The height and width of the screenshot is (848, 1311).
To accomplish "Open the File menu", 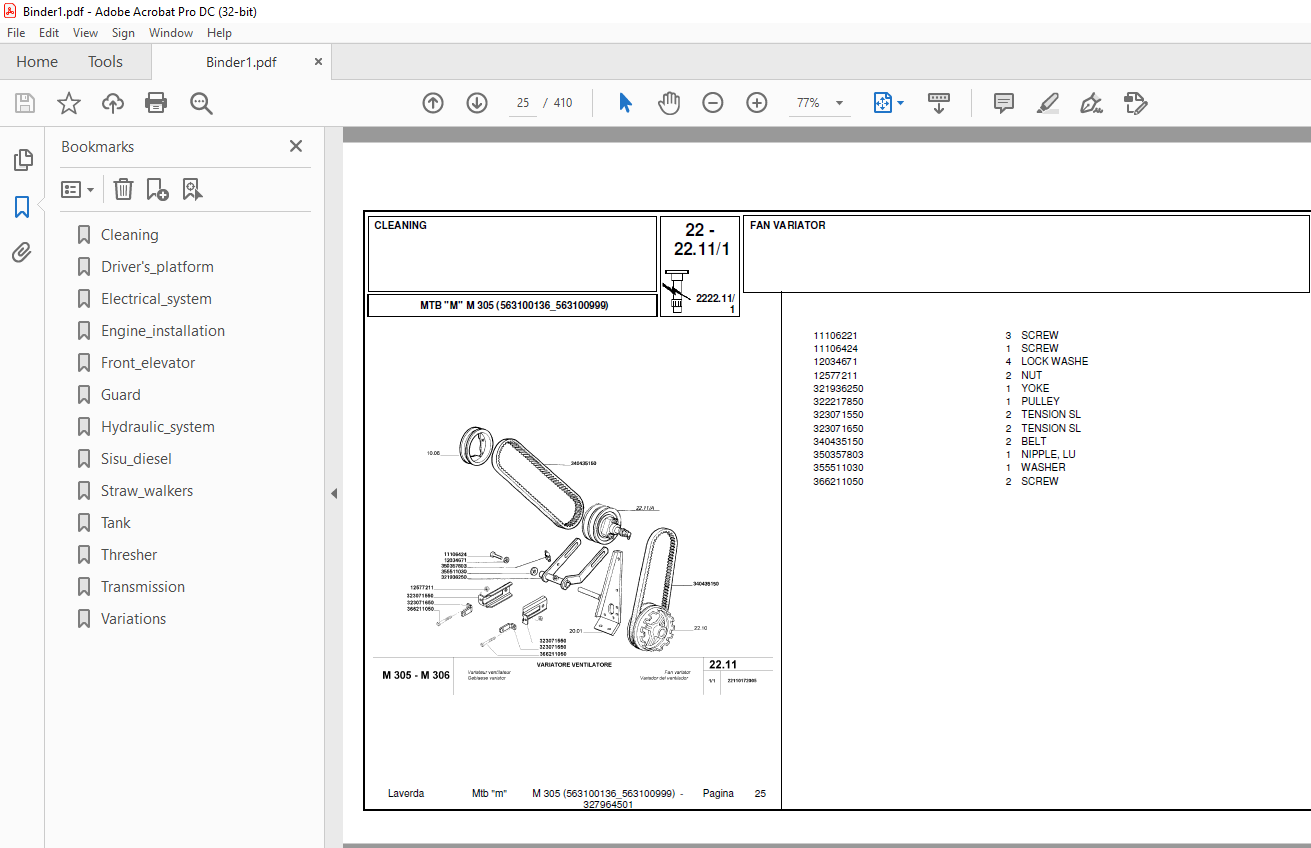I will click(16, 33).
